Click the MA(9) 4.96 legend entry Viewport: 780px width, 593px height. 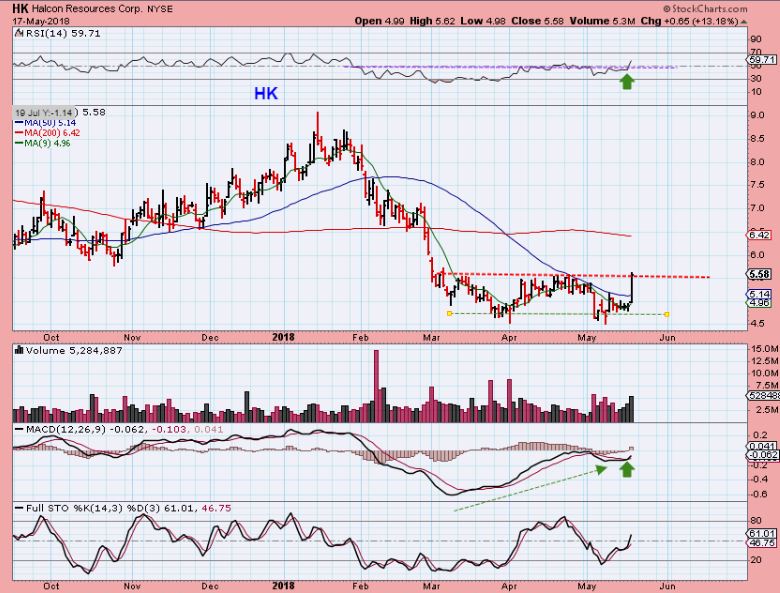[43, 143]
